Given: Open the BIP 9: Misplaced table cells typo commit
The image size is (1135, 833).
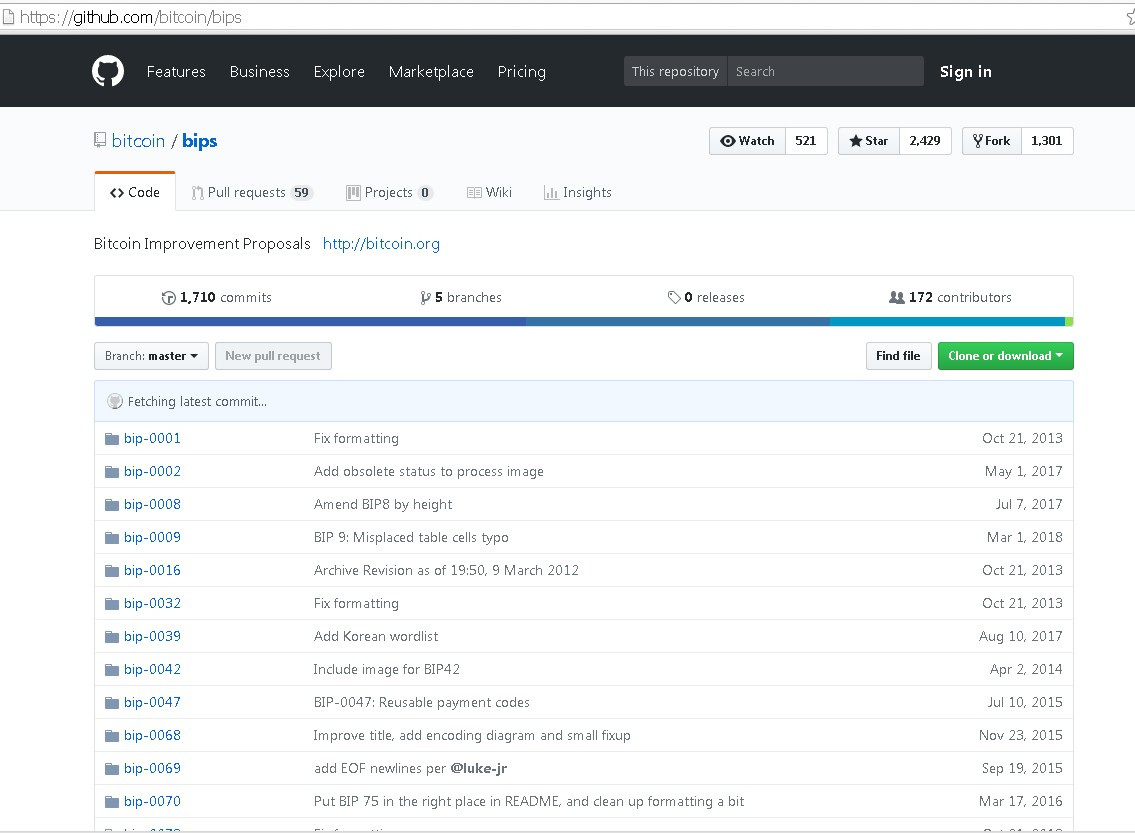Looking at the screenshot, I should click(411, 538).
